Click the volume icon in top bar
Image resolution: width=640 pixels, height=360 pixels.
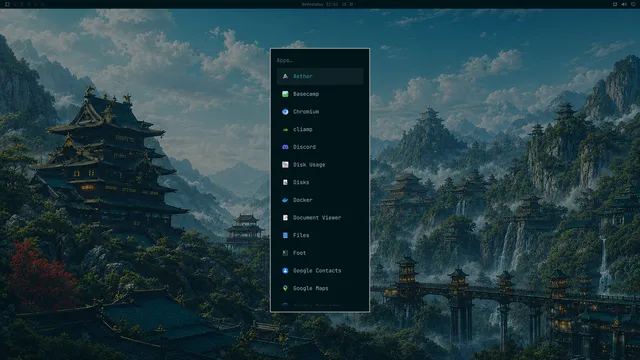pos(624,4)
